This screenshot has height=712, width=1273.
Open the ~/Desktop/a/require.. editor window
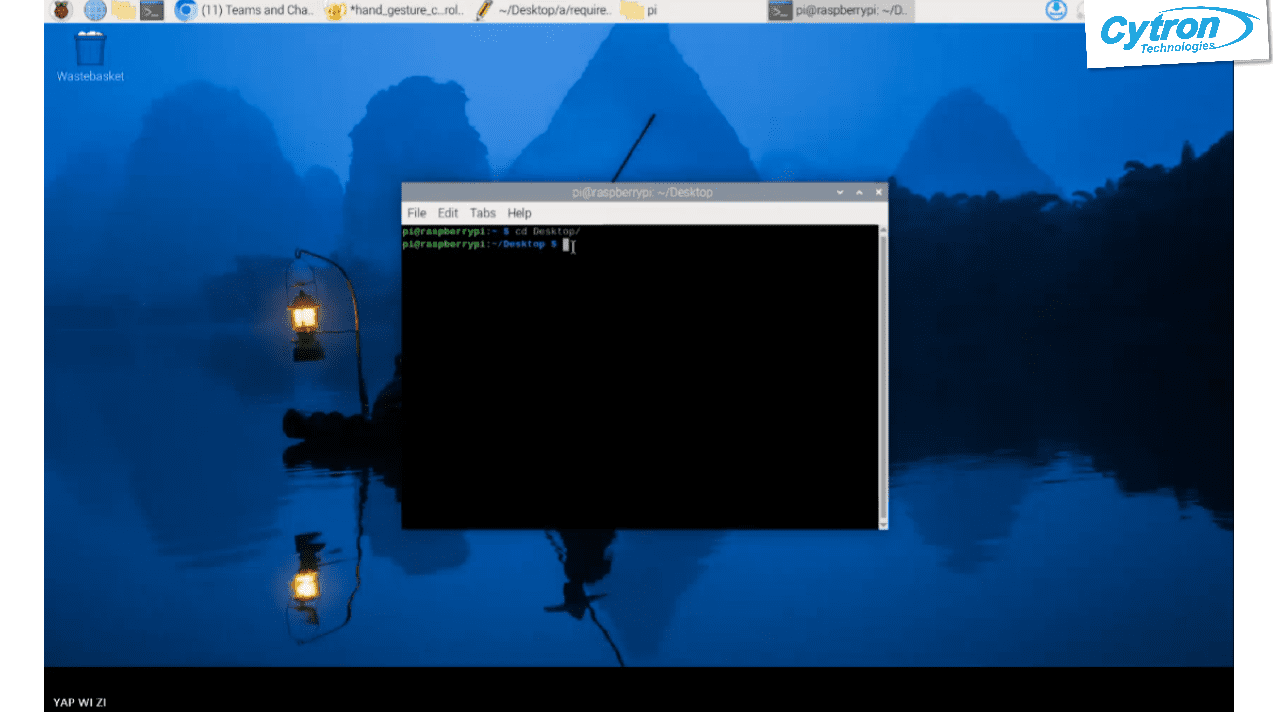tap(545, 10)
